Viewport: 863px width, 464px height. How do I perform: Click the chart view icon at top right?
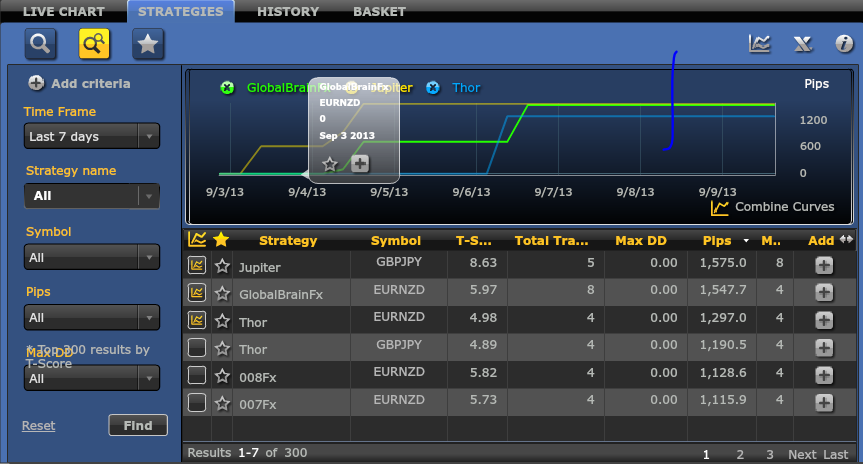(x=760, y=43)
